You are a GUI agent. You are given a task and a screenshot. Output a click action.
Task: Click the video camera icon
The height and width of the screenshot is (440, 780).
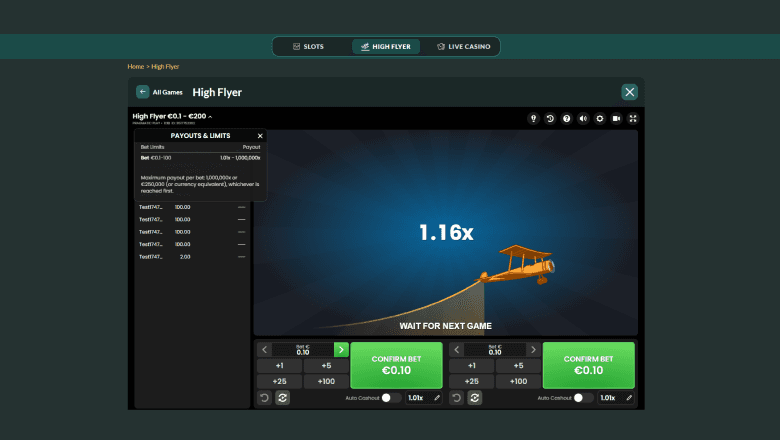[616, 118]
